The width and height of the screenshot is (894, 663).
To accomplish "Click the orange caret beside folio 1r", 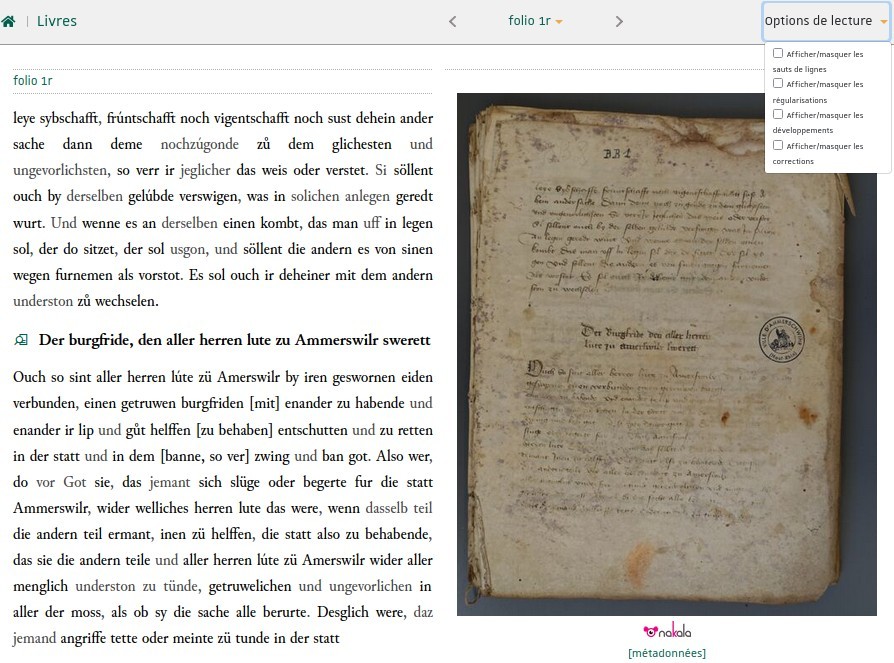I will [559, 22].
